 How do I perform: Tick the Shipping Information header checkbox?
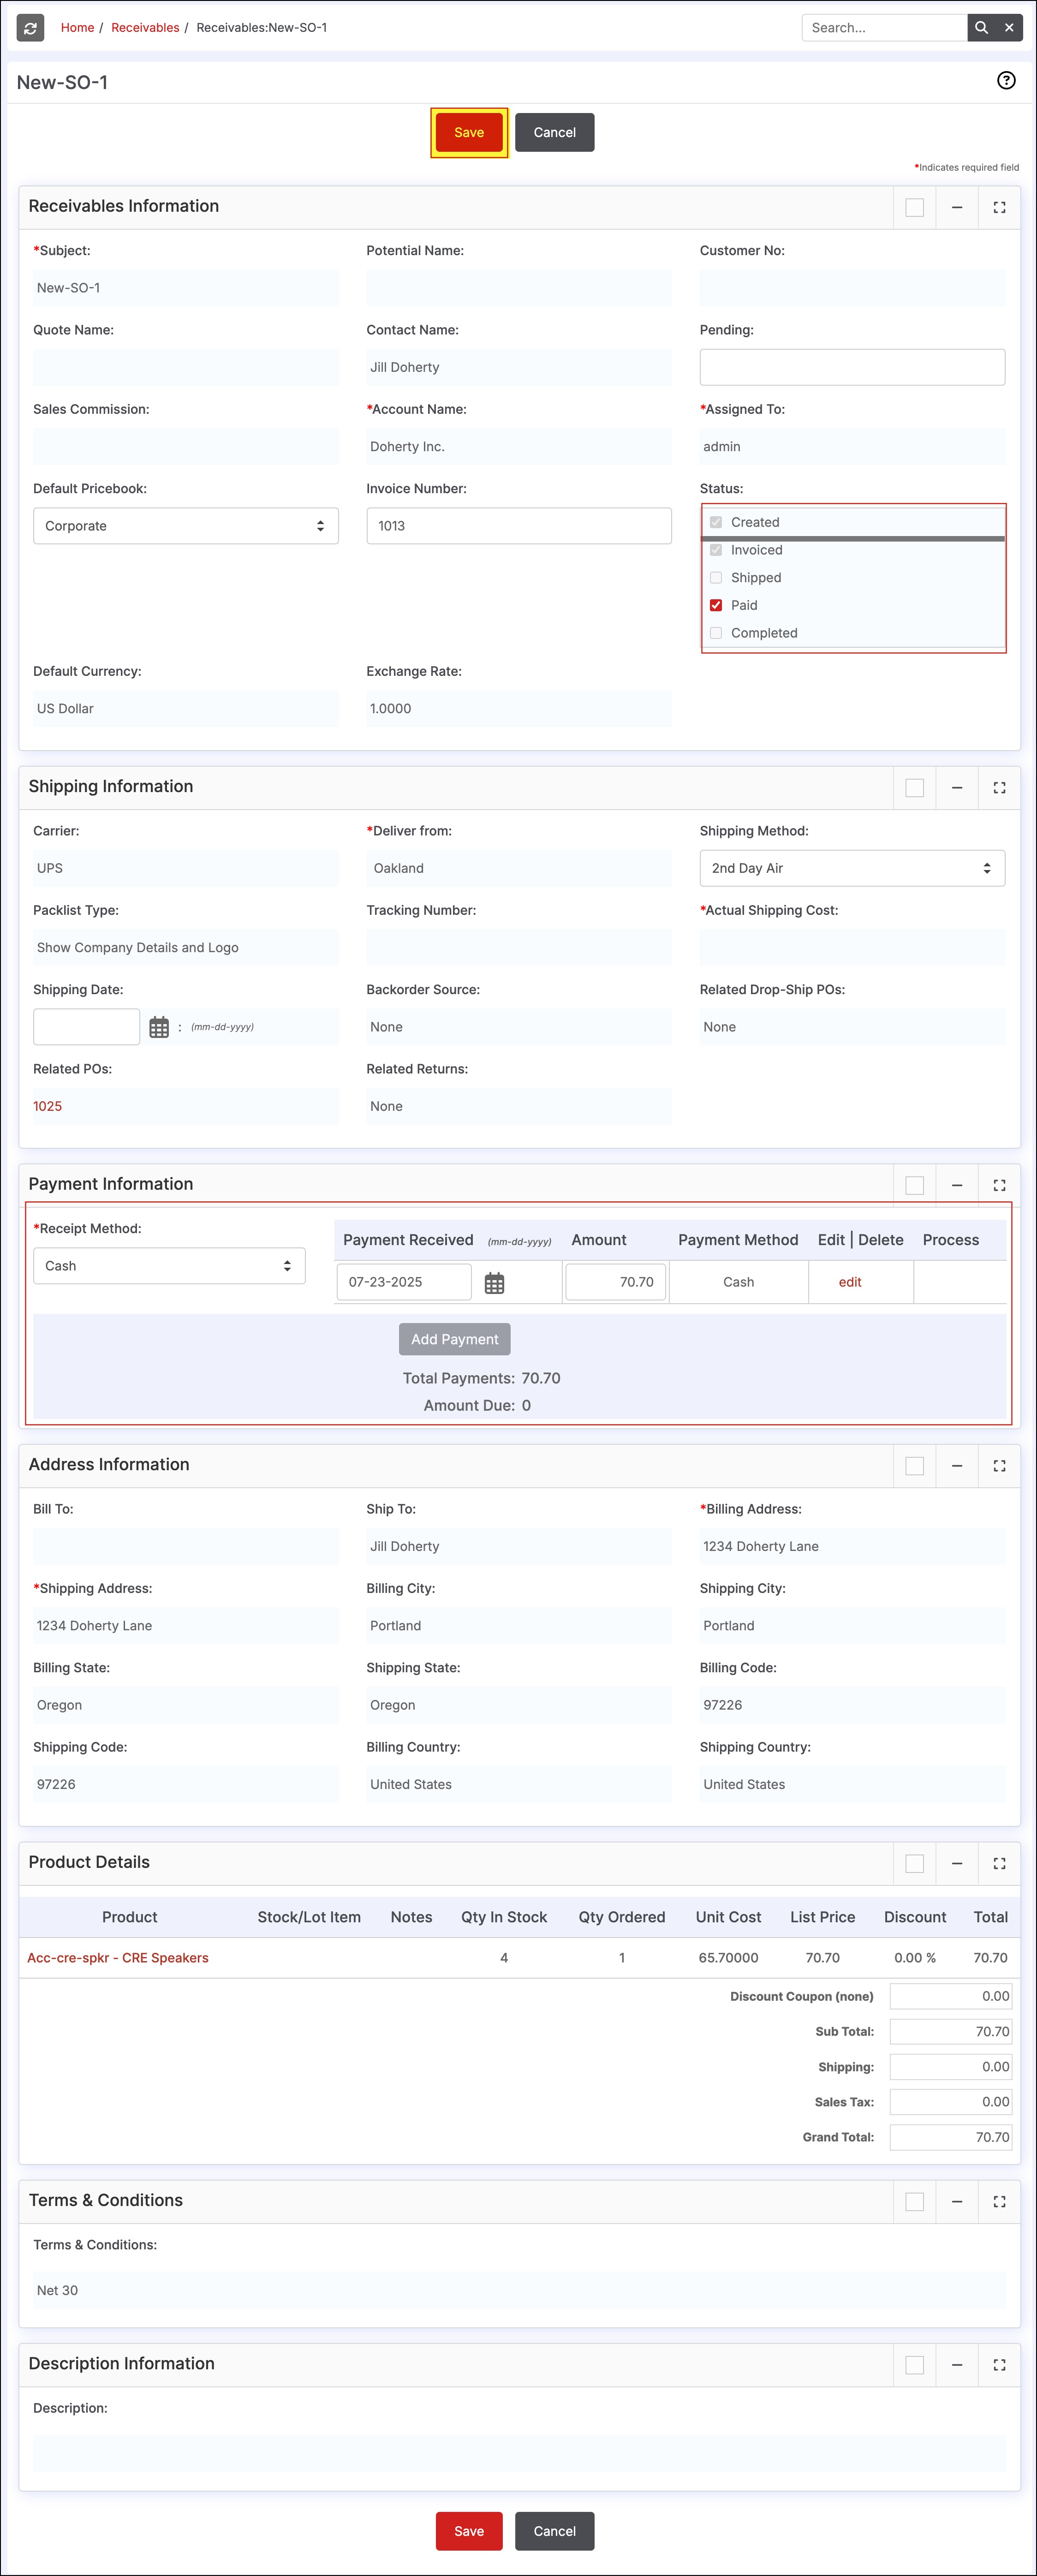coord(914,788)
